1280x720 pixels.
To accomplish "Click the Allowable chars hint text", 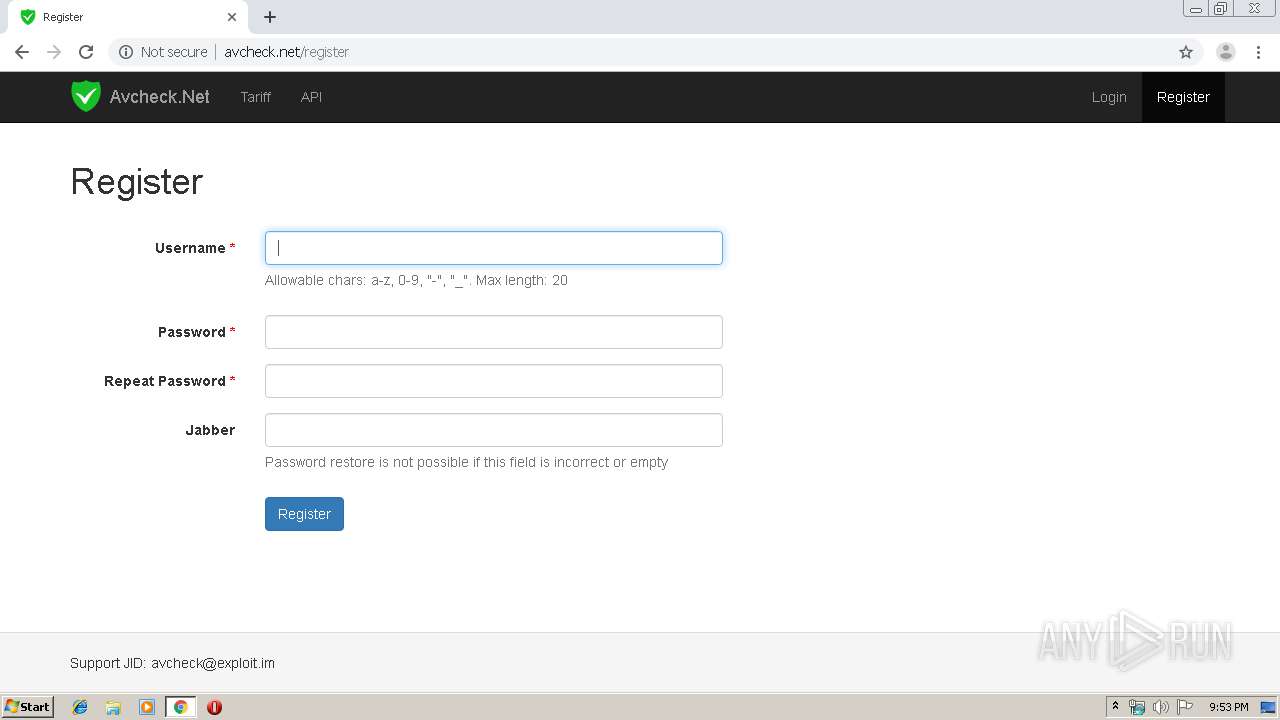I will point(416,280).
